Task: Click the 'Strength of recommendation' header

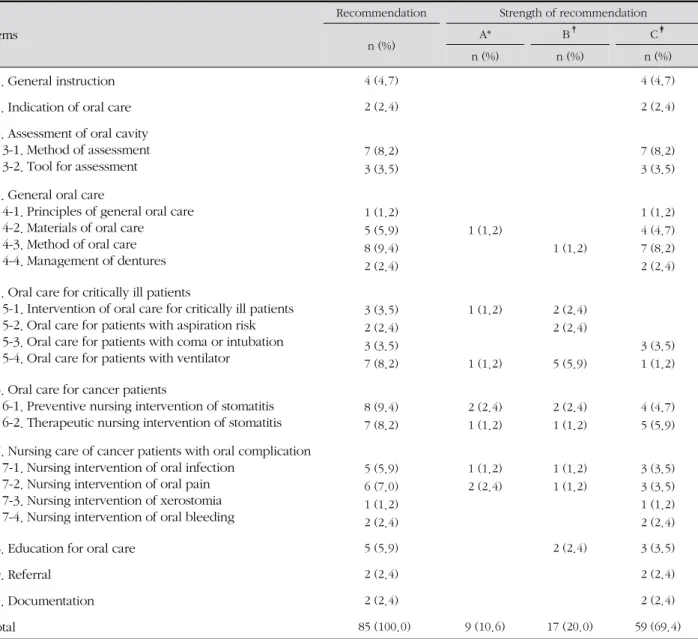Action: point(572,13)
